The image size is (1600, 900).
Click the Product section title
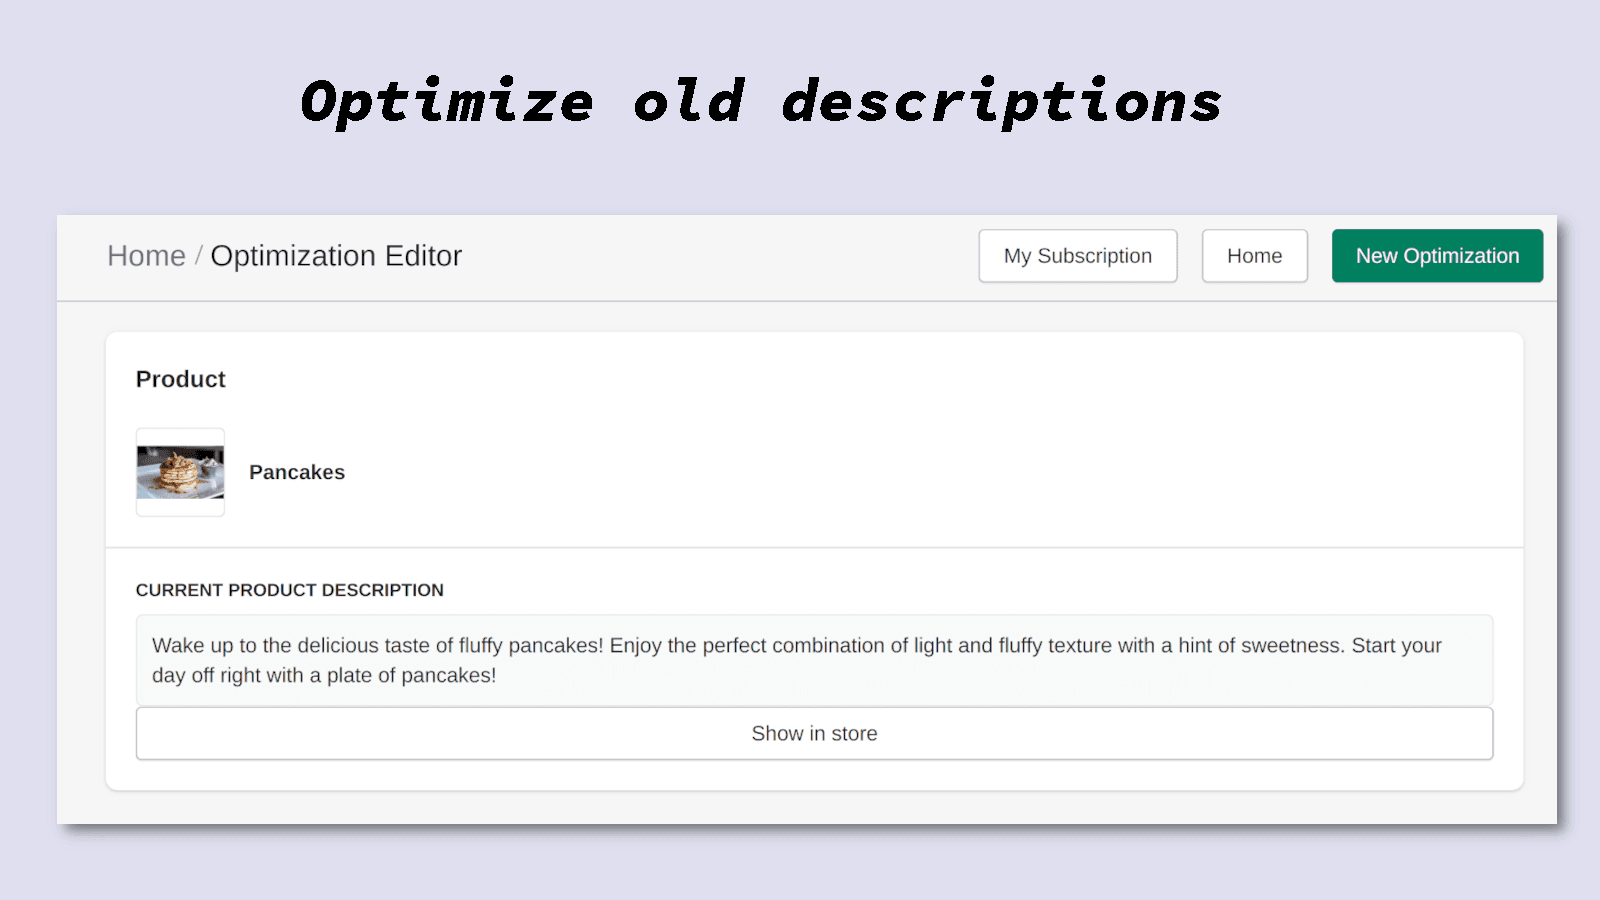pyautogui.click(x=180, y=379)
